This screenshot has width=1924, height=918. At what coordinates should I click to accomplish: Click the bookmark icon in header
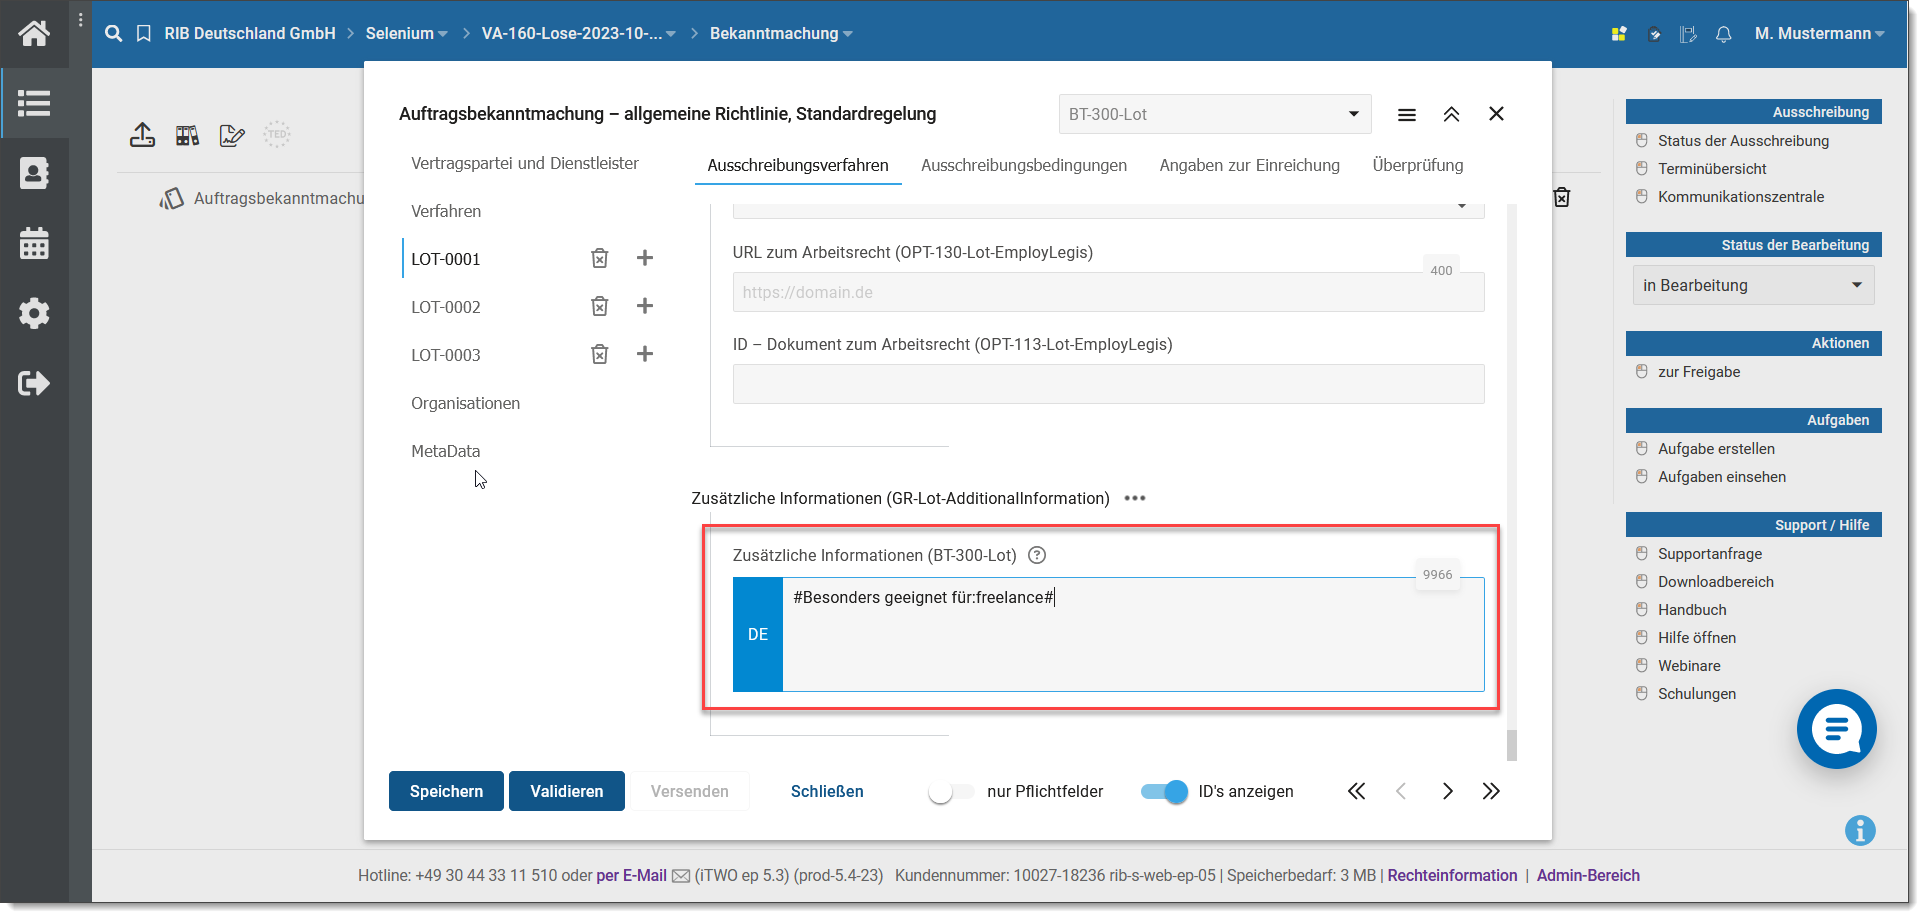[144, 33]
